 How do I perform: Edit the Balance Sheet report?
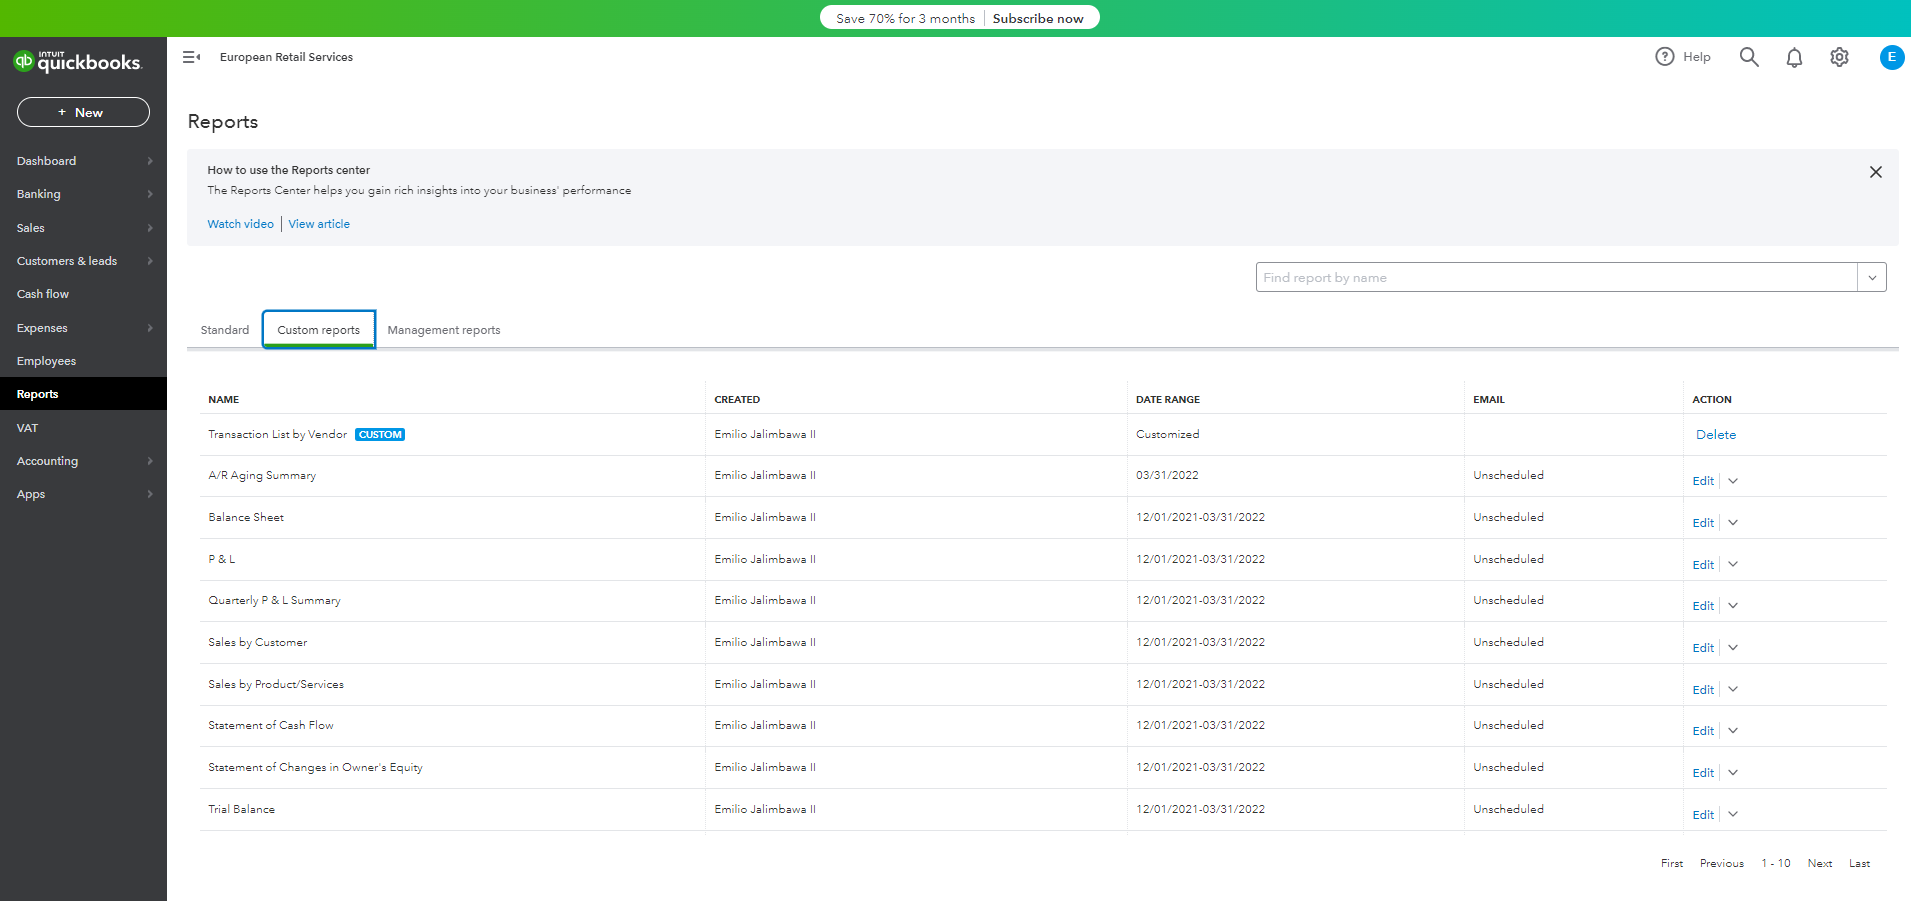pyautogui.click(x=1703, y=523)
